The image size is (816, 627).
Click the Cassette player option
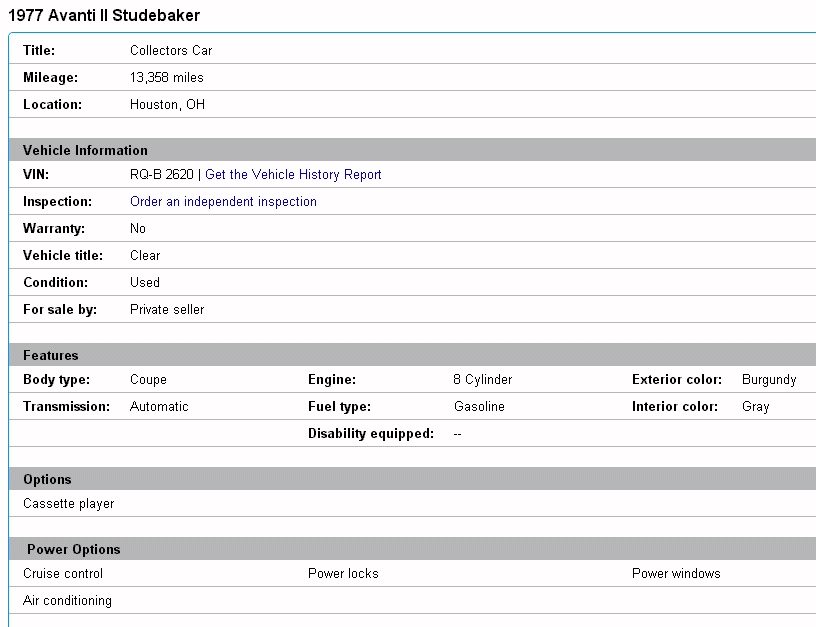pyautogui.click(x=68, y=504)
